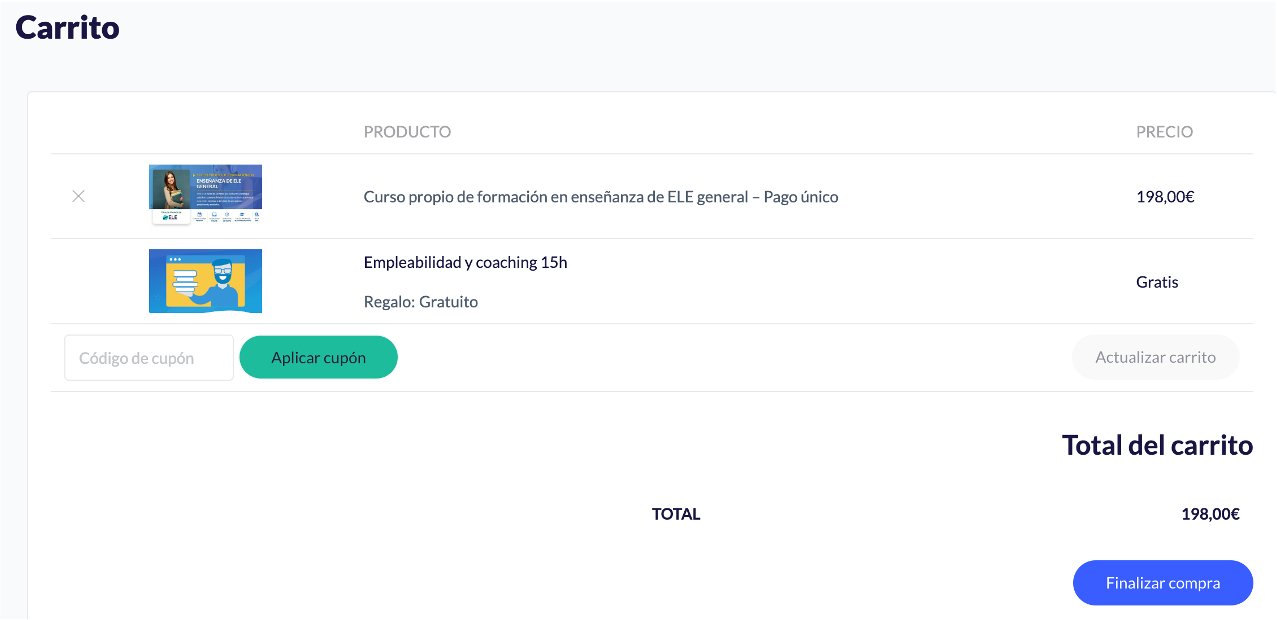
Task: Click the bold TOTAL label
Action: click(x=676, y=514)
